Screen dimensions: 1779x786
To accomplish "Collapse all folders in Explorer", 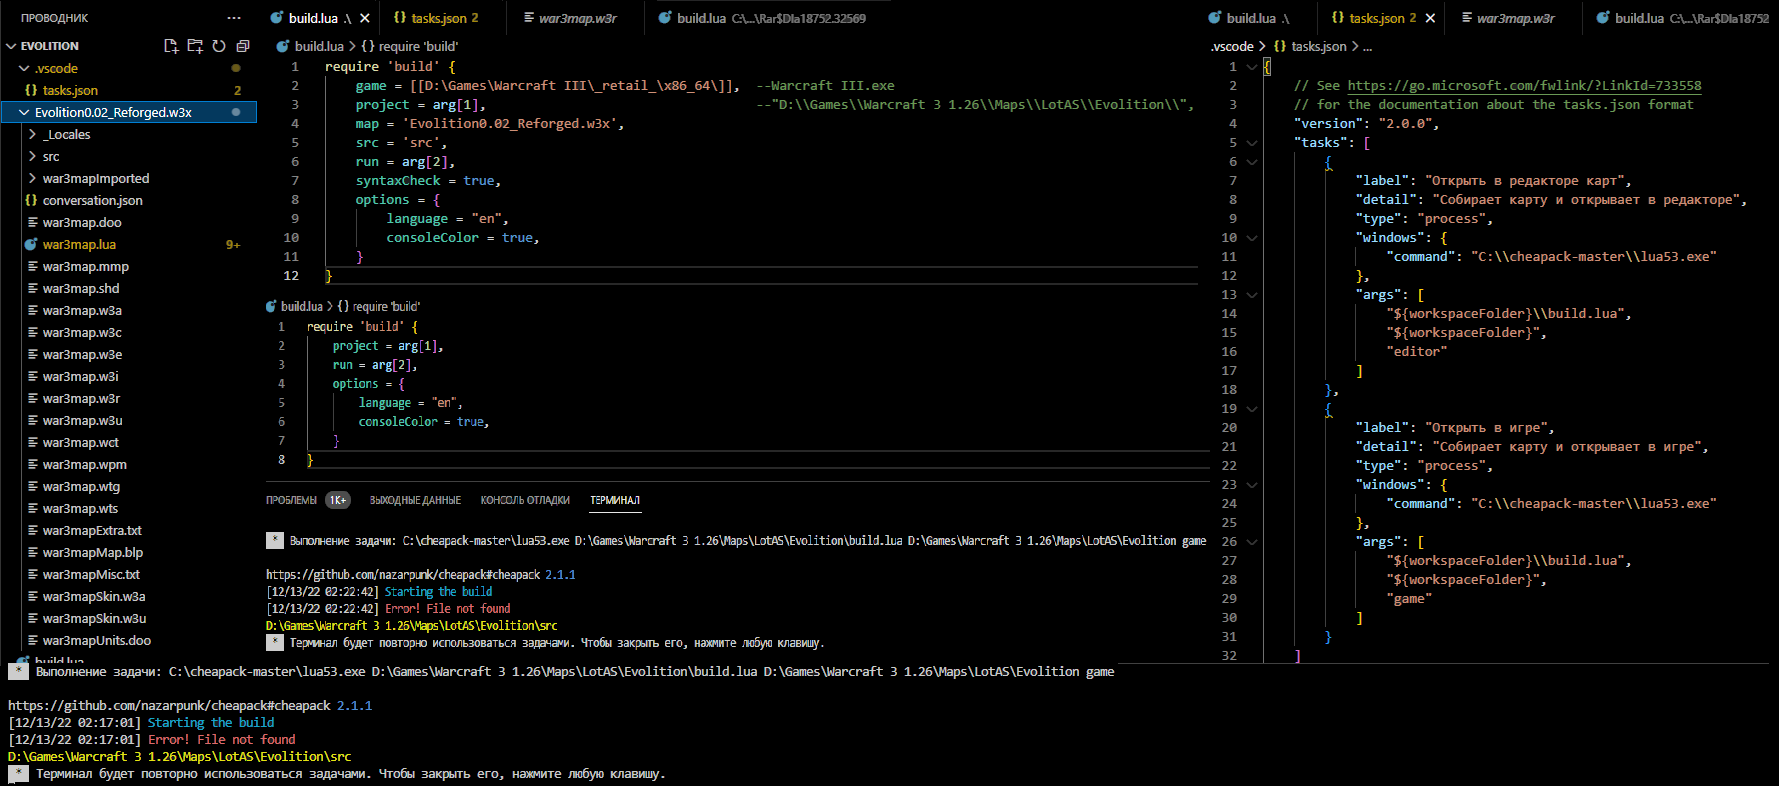I will coord(243,46).
